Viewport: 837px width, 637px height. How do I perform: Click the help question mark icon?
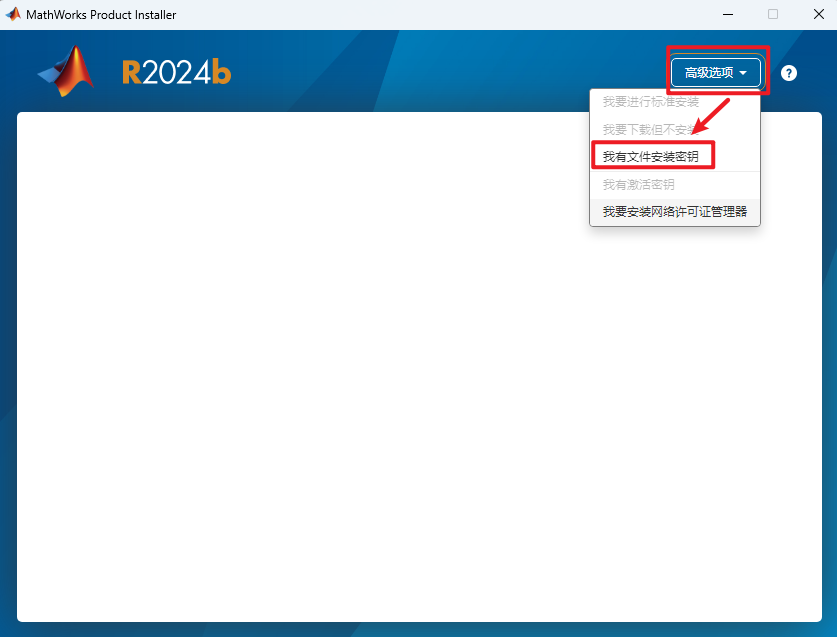789,73
